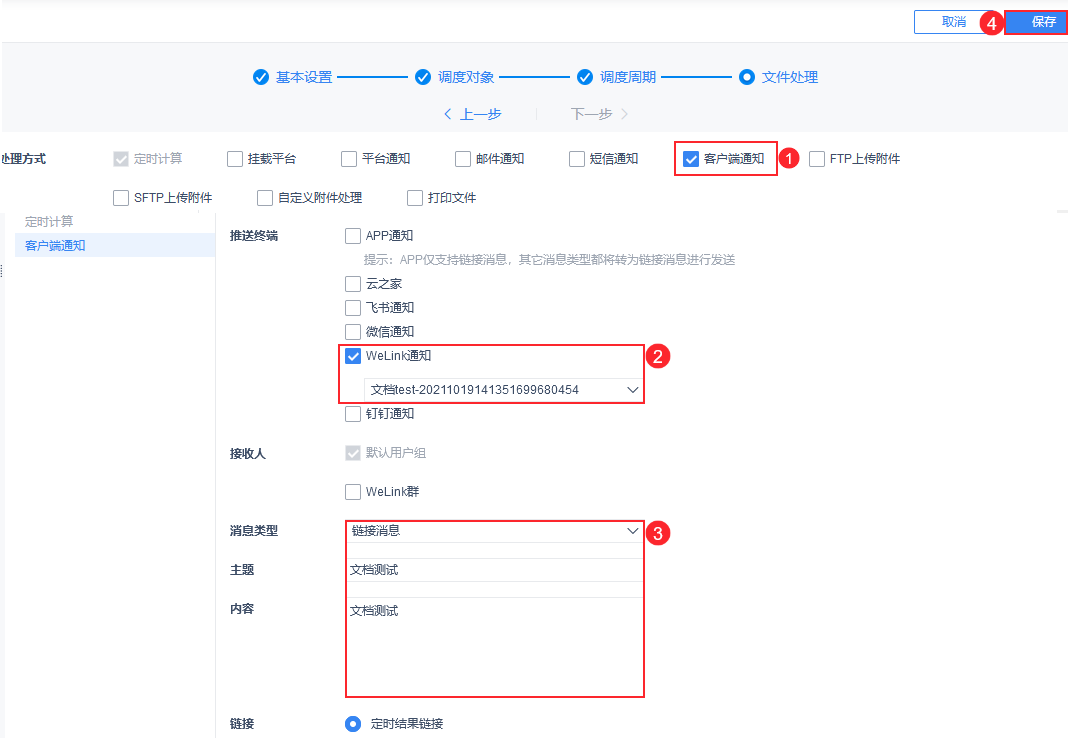Screen dimensions: 1068x738
Task: Enable 自定义附件处理 checkbox
Action: coord(265,197)
